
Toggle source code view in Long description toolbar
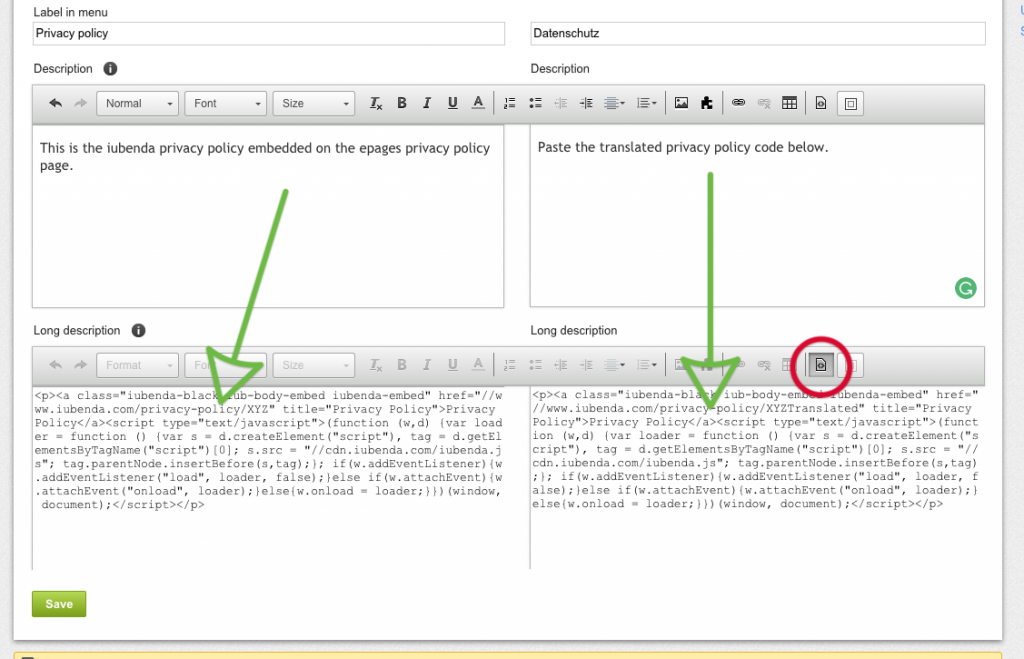pyautogui.click(x=820, y=365)
